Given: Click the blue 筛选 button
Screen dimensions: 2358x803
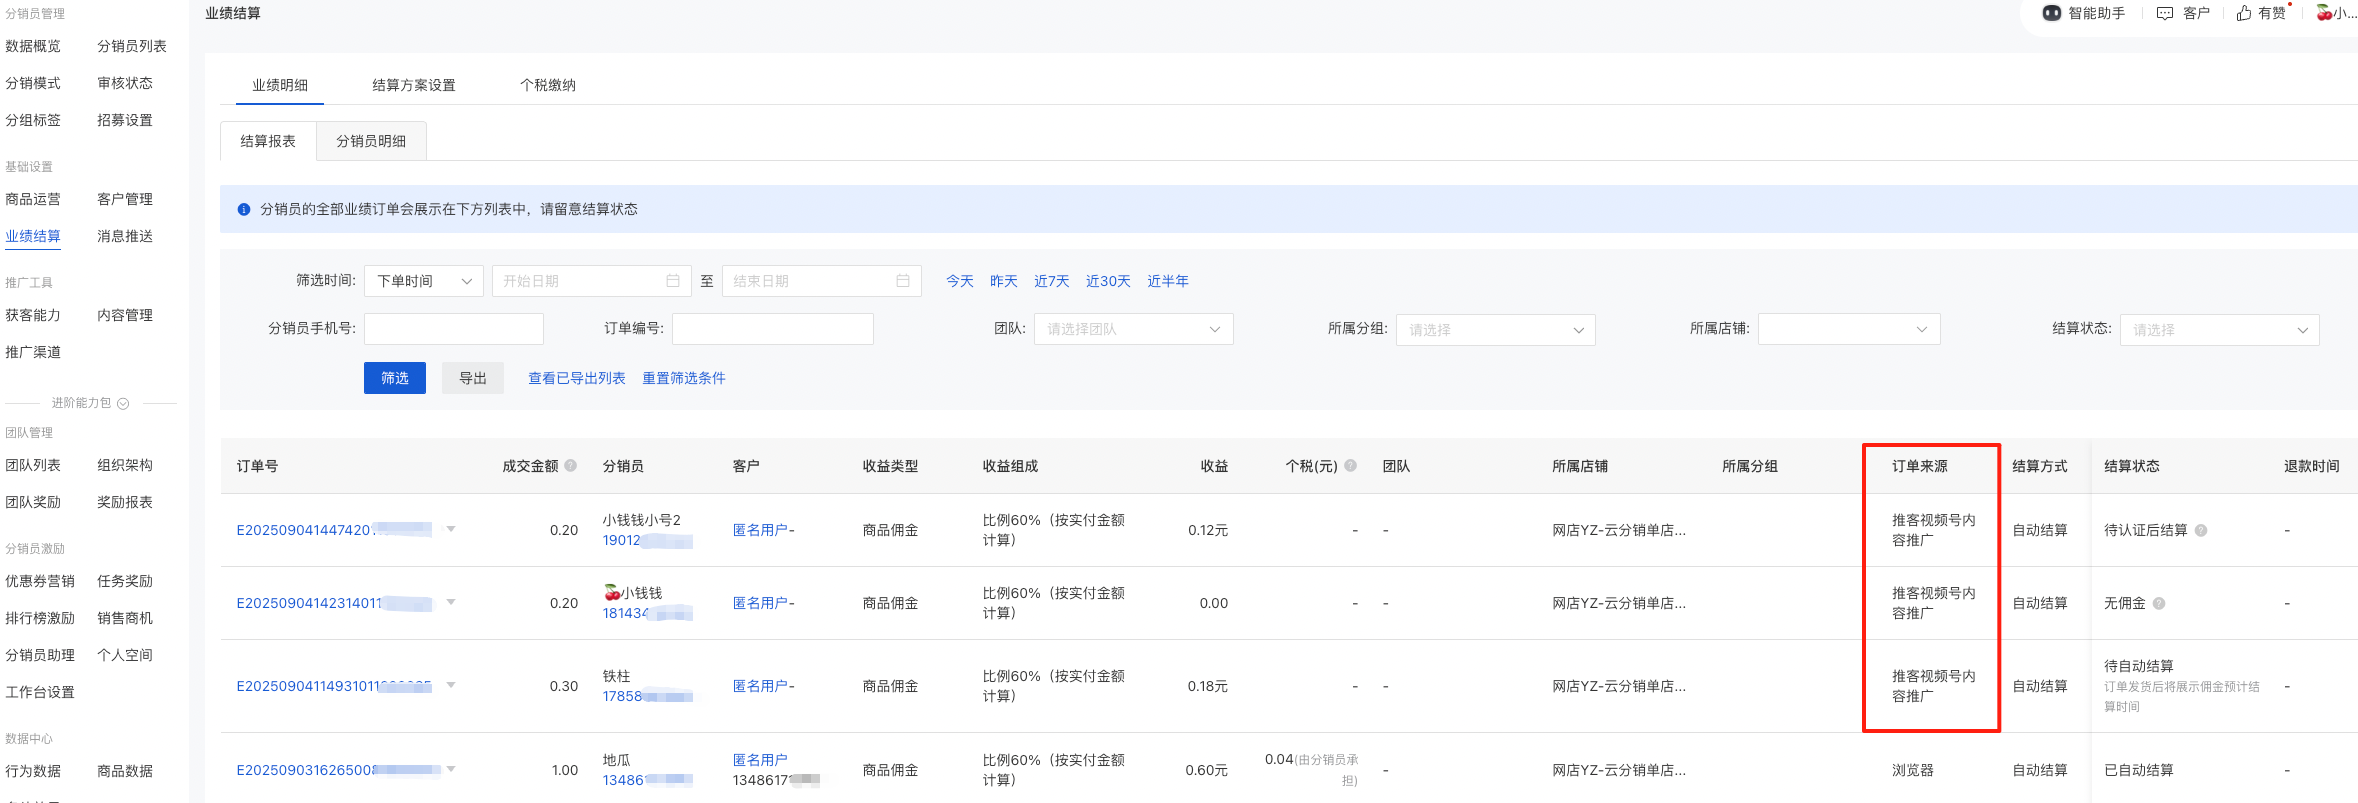Looking at the screenshot, I should coord(395,378).
